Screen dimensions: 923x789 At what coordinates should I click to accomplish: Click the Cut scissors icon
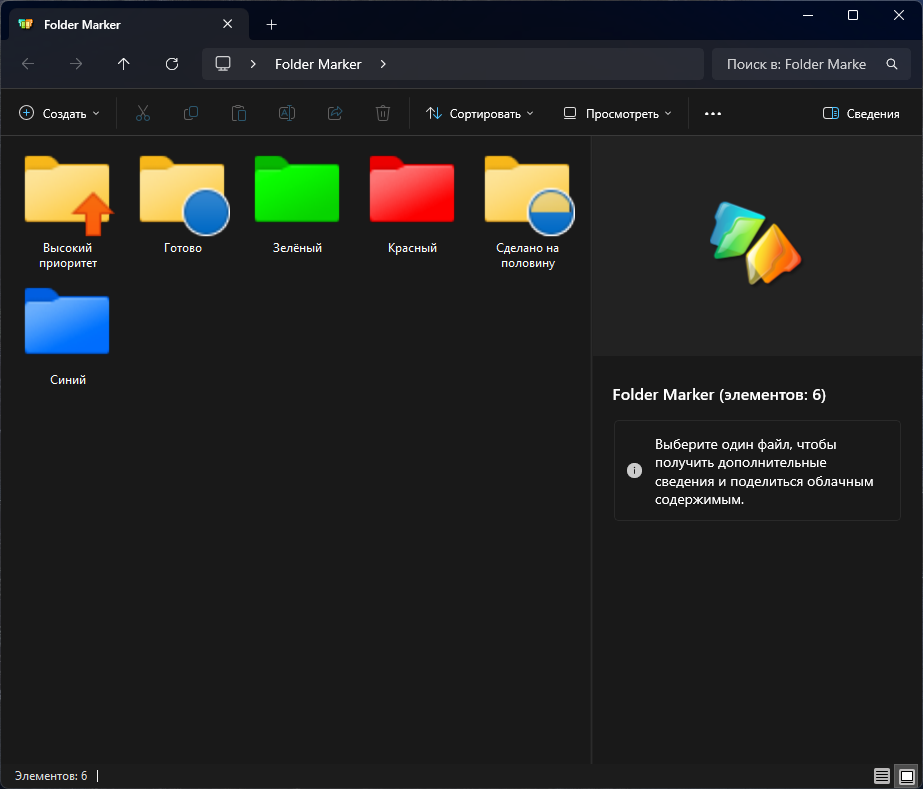click(143, 113)
